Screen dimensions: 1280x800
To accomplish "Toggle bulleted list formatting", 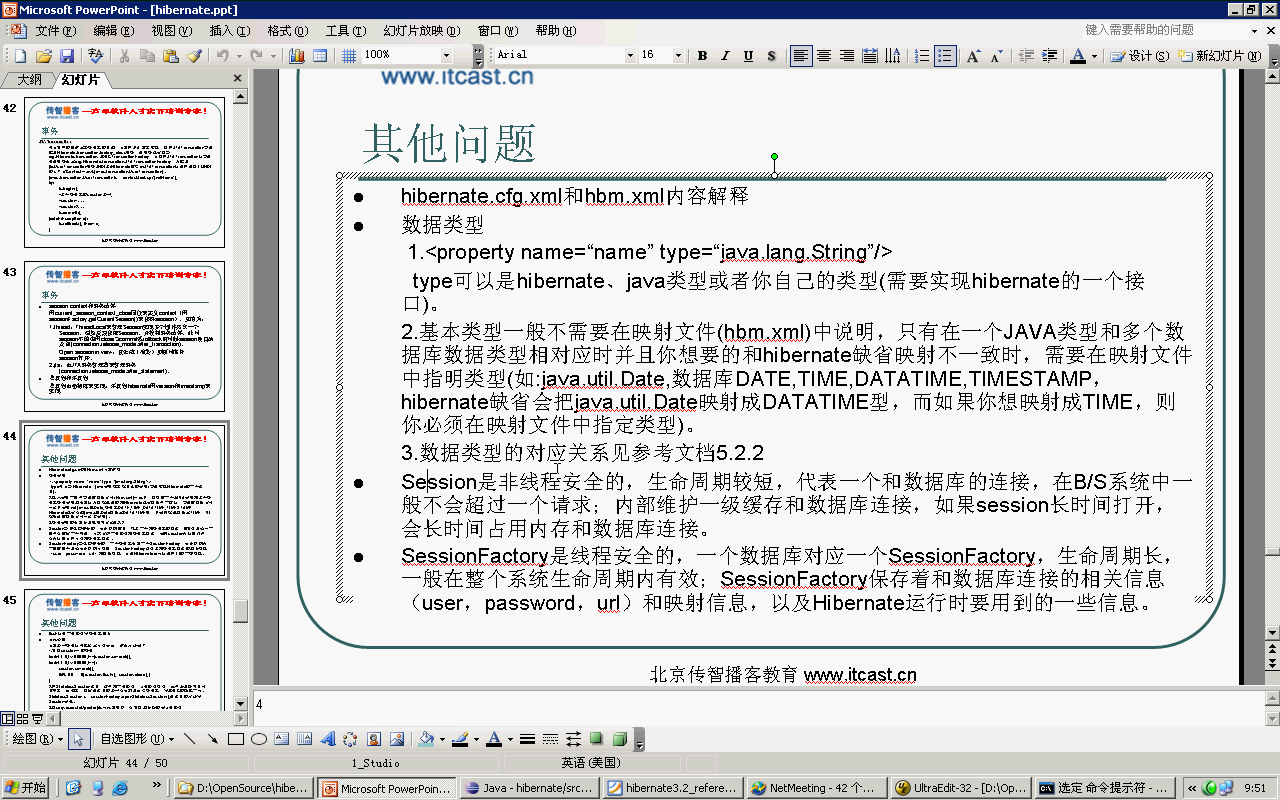I will pos(945,56).
